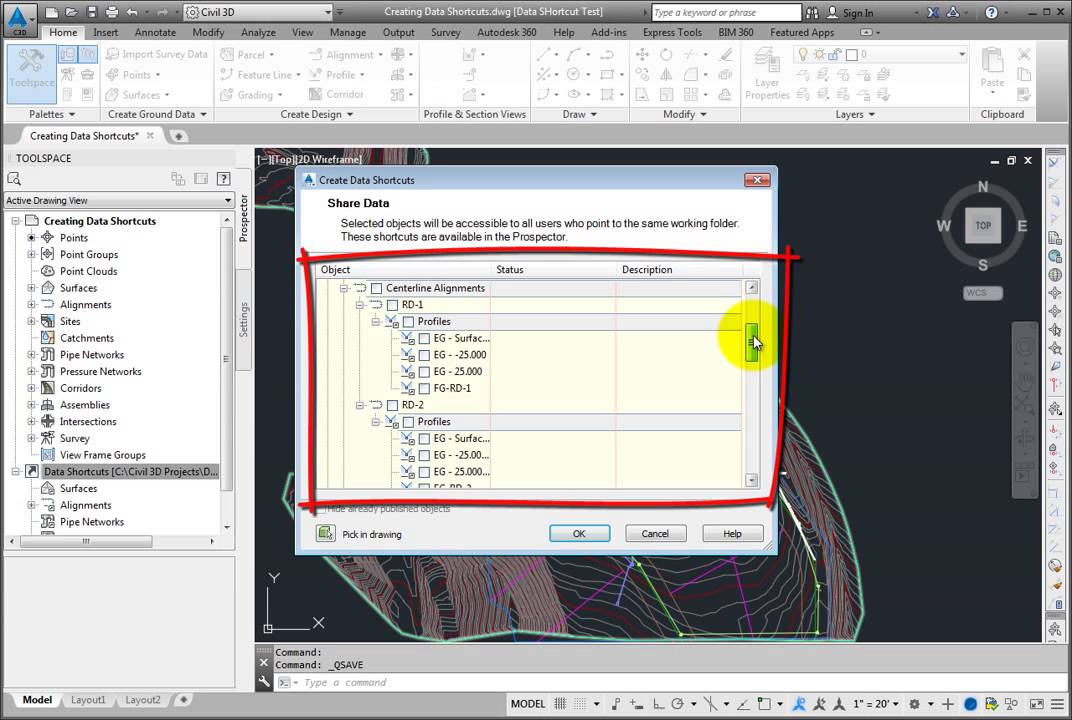Check the RD-2 Profiles checkbox
The height and width of the screenshot is (720, 1072).
(x=408, y=422)
